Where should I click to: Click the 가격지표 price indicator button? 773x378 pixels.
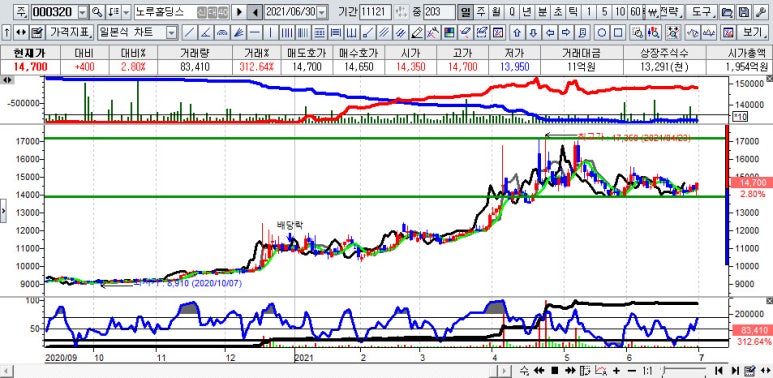(71, 33)
